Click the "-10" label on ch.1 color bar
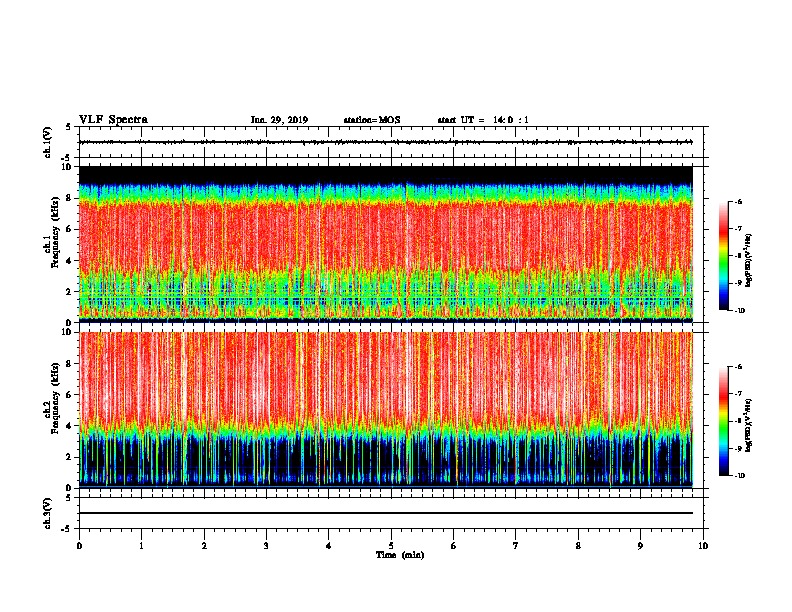792x612 pixels. [739, 311]
